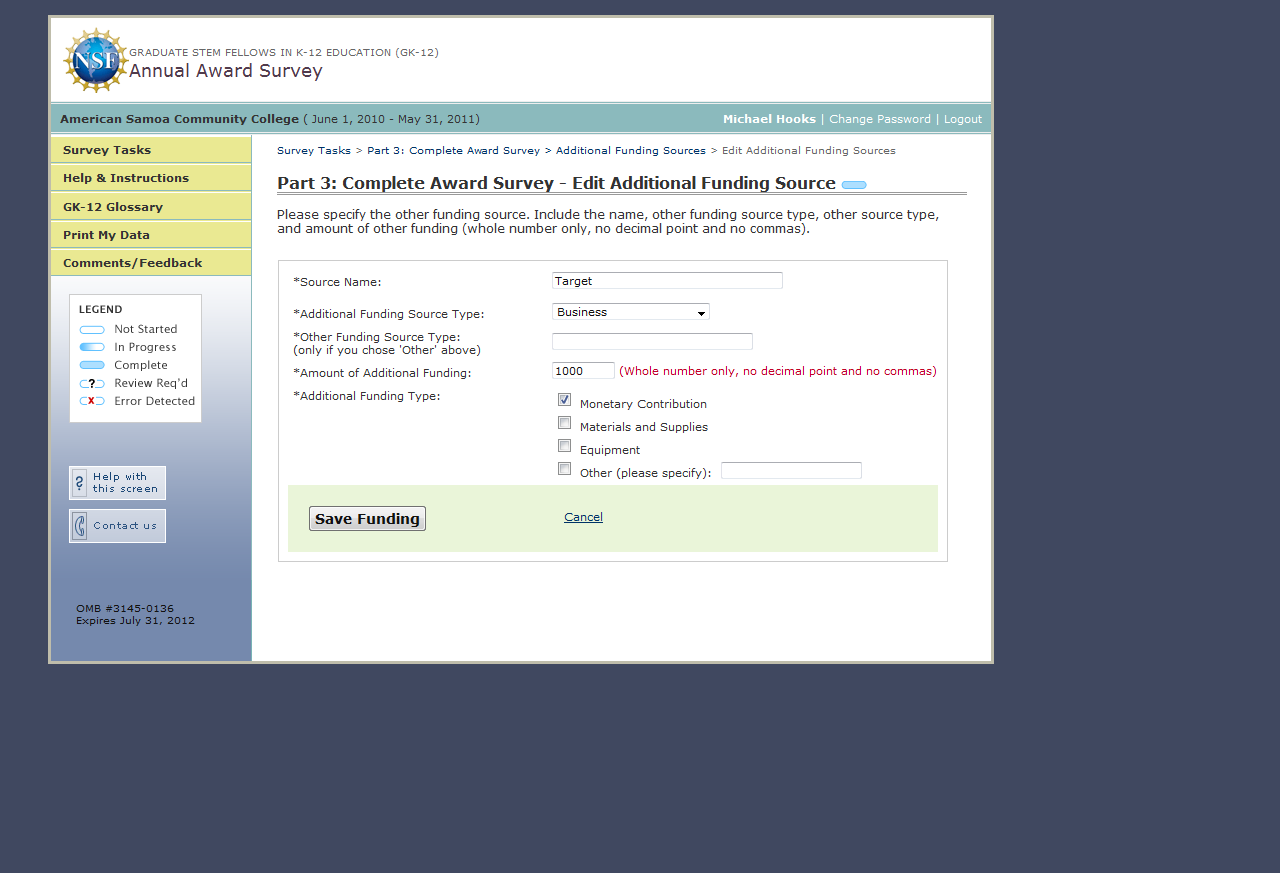
Task: Click the Amount of Additional Funding field
Action: [x=583, y=371]
